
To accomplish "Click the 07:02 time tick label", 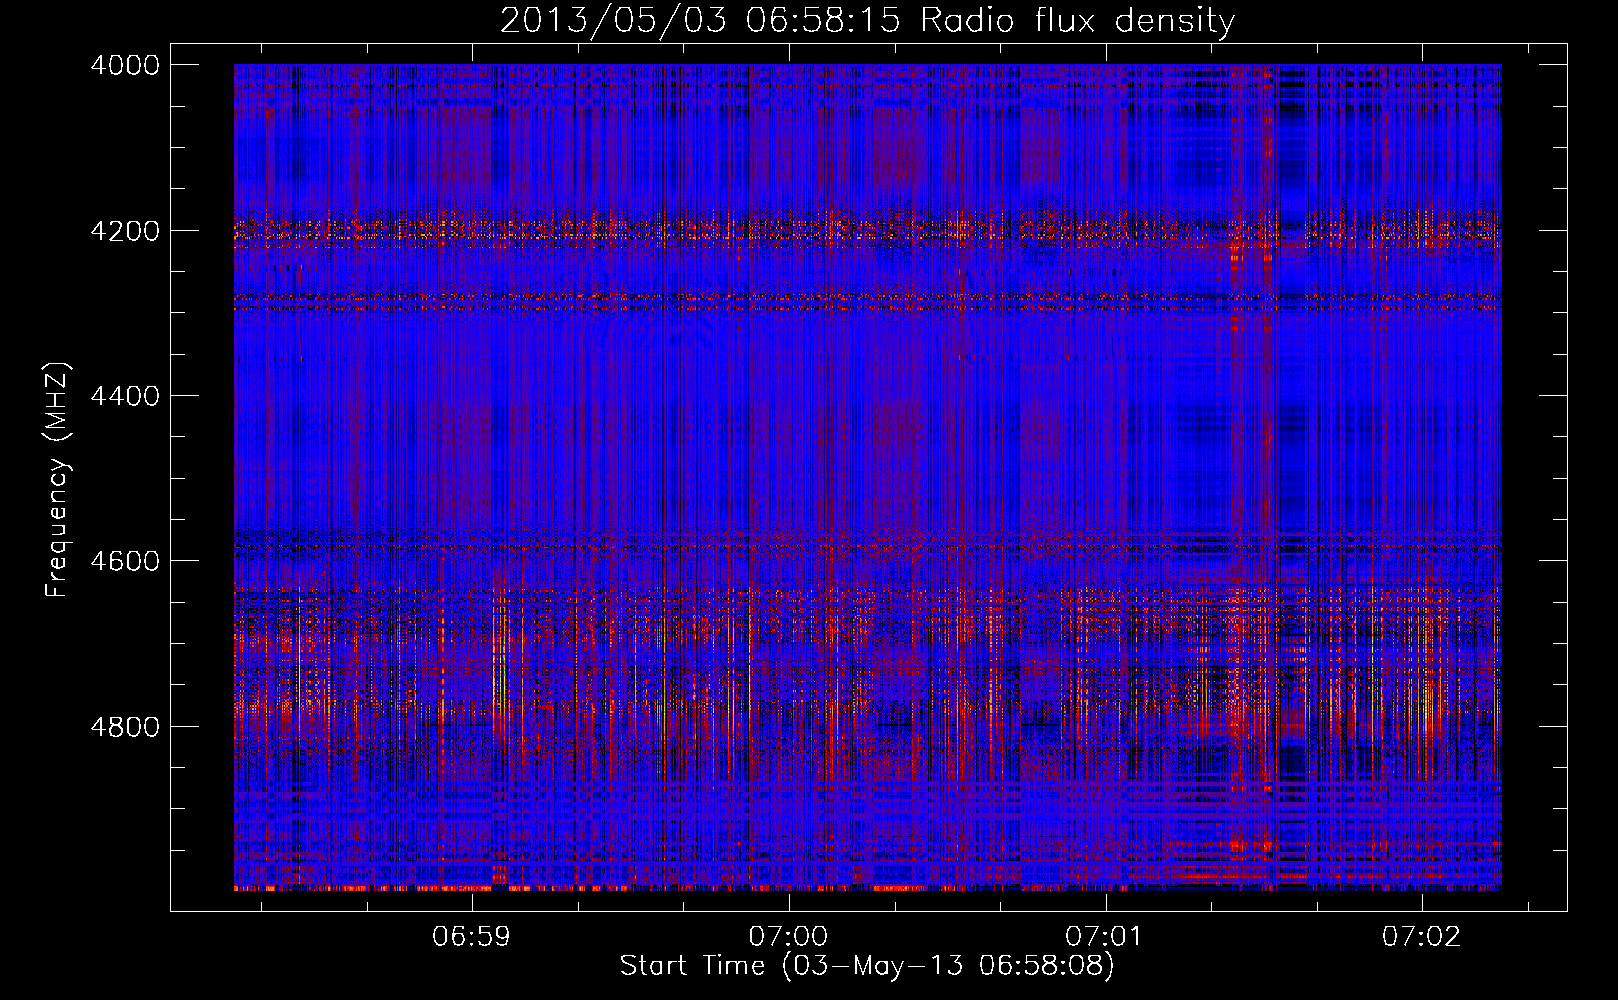I will [1422, 937].
